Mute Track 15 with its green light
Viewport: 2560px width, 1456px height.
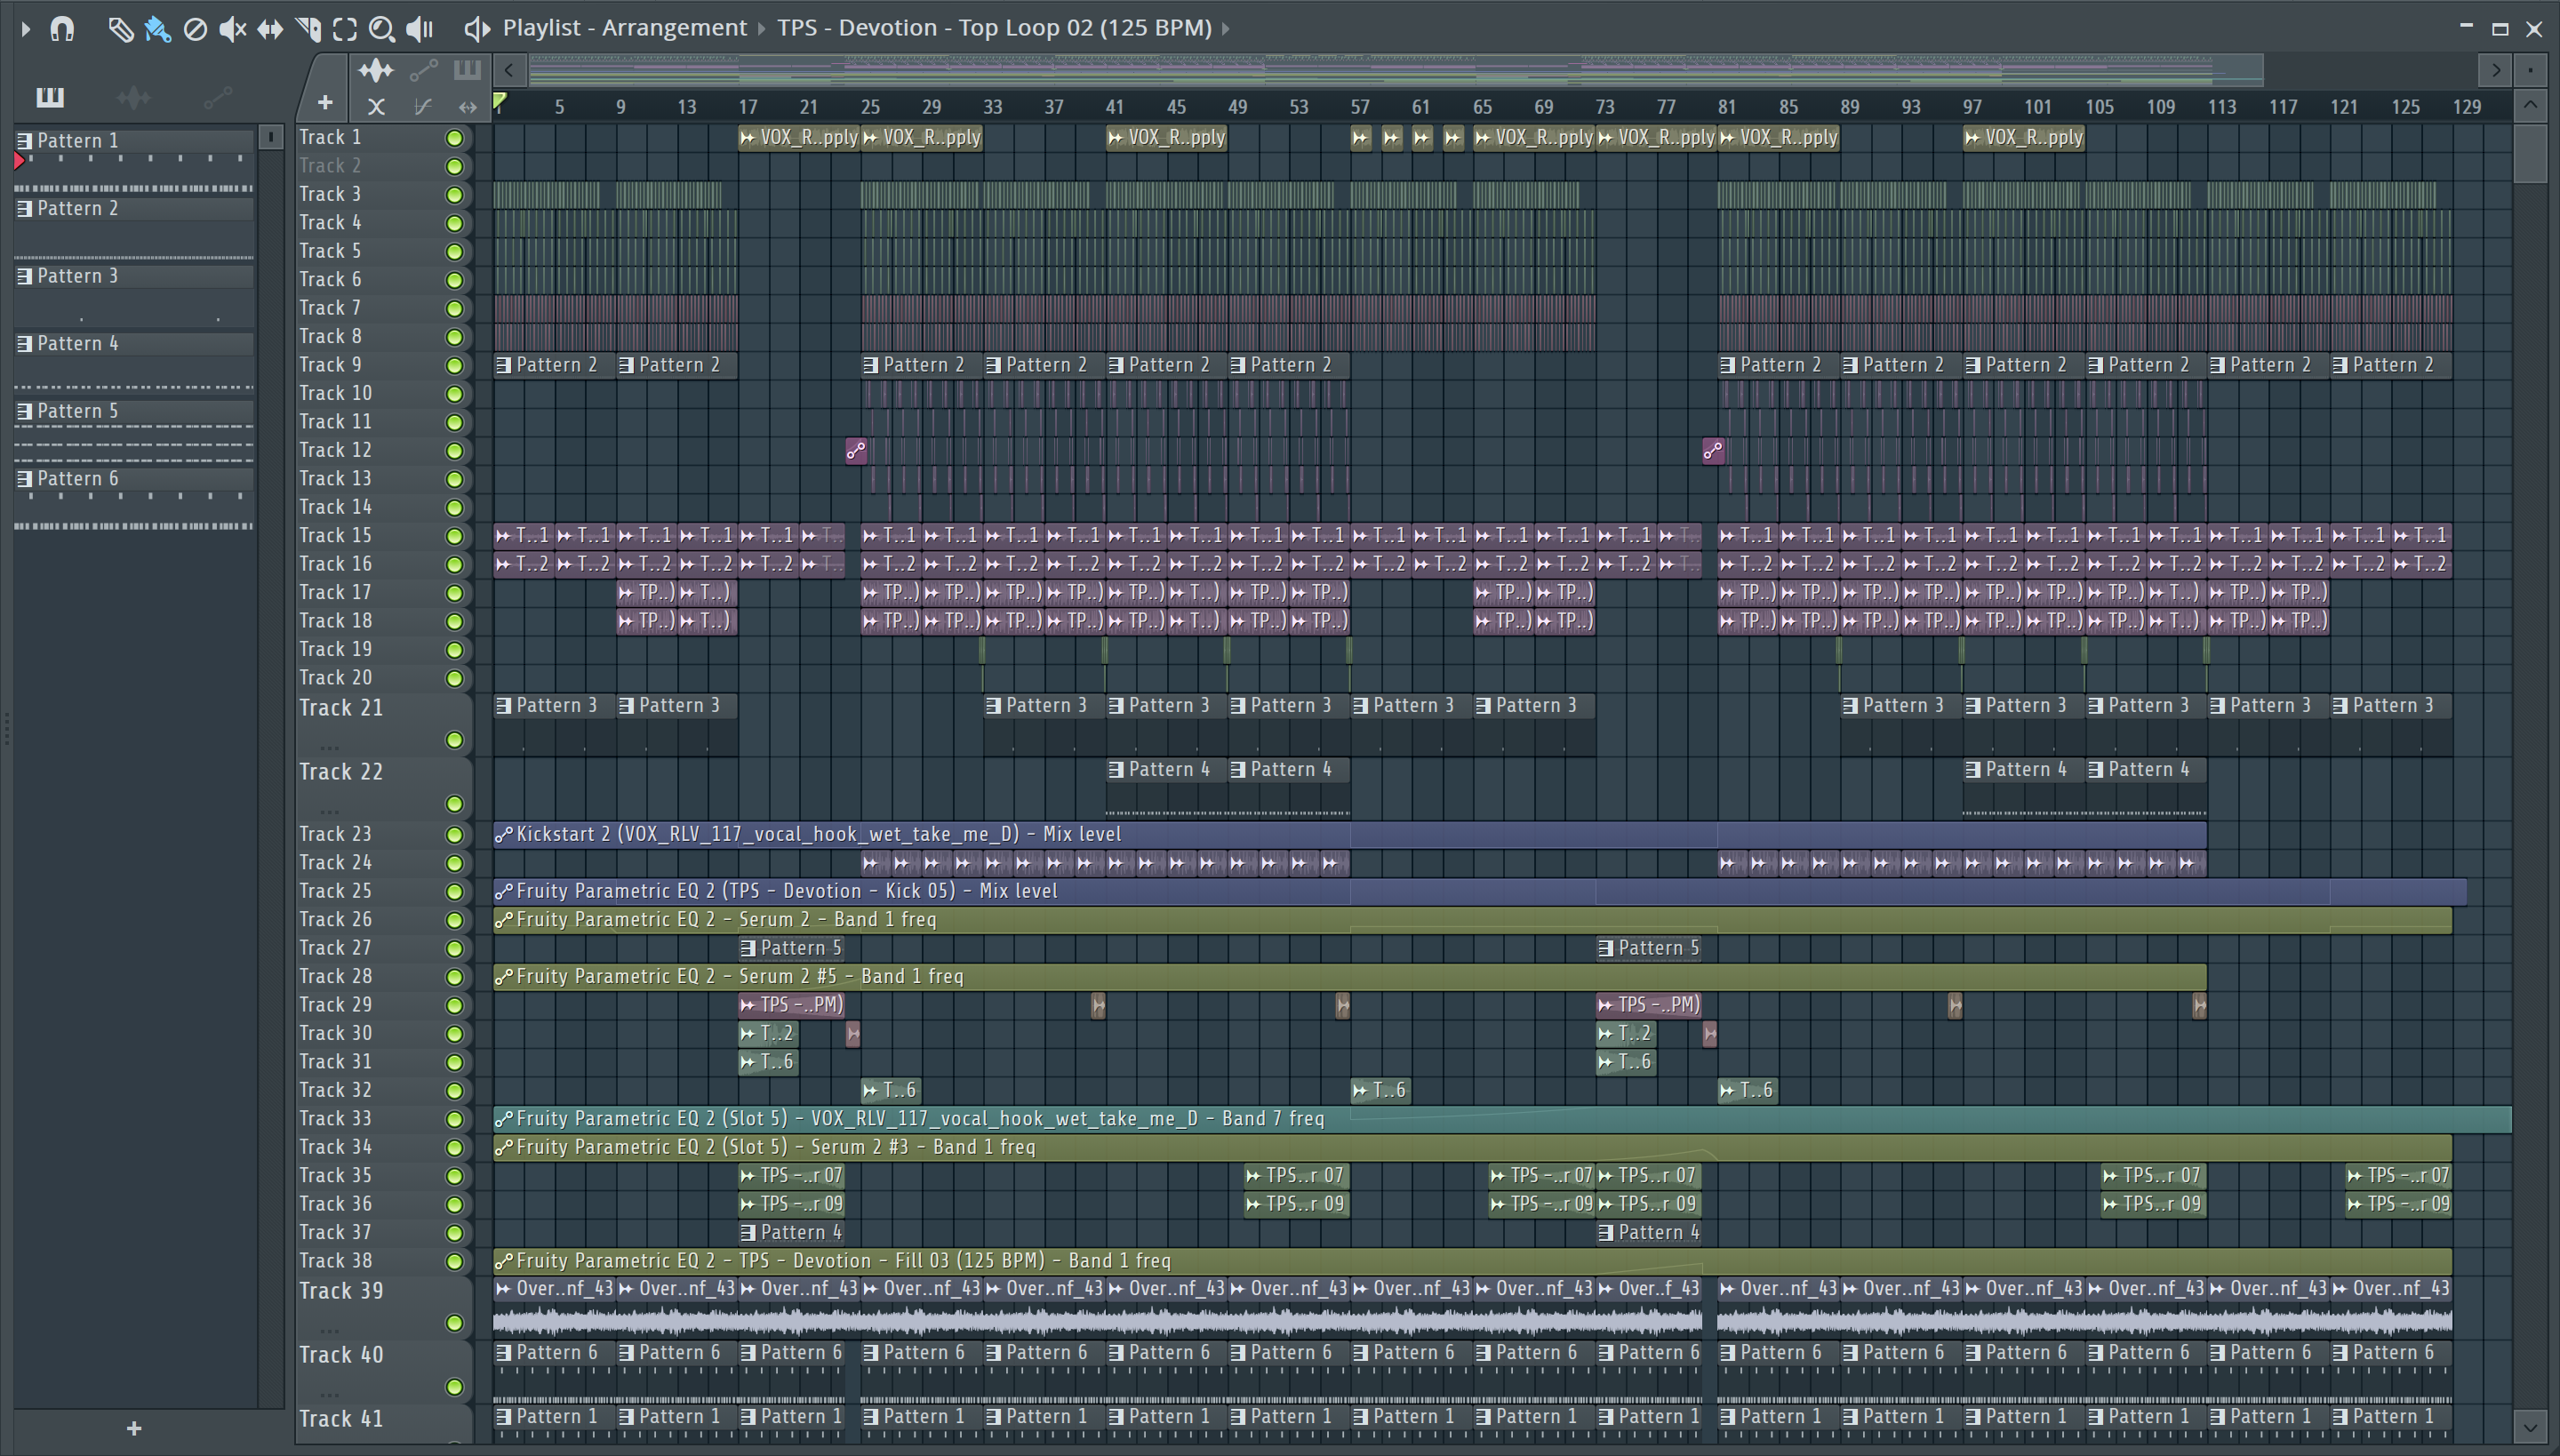click(454, 536)
